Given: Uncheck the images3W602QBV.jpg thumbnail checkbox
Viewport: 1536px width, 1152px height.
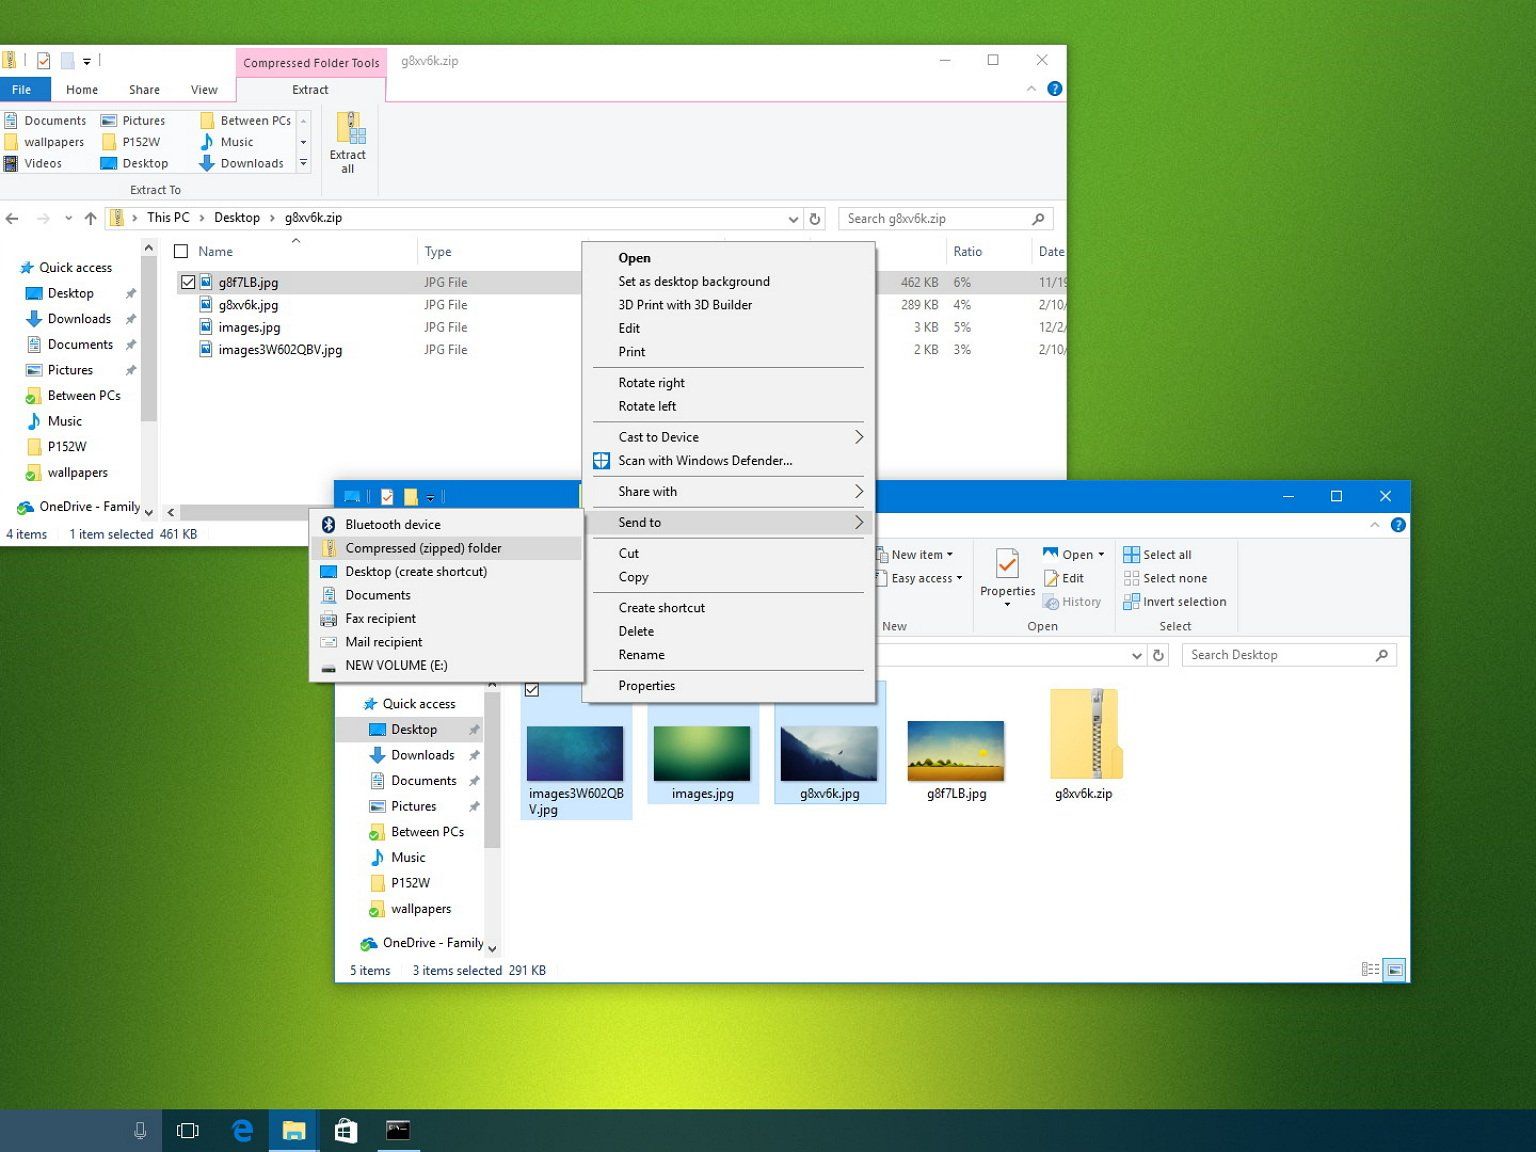Looking at the screenshot, I should pos(532,690).
